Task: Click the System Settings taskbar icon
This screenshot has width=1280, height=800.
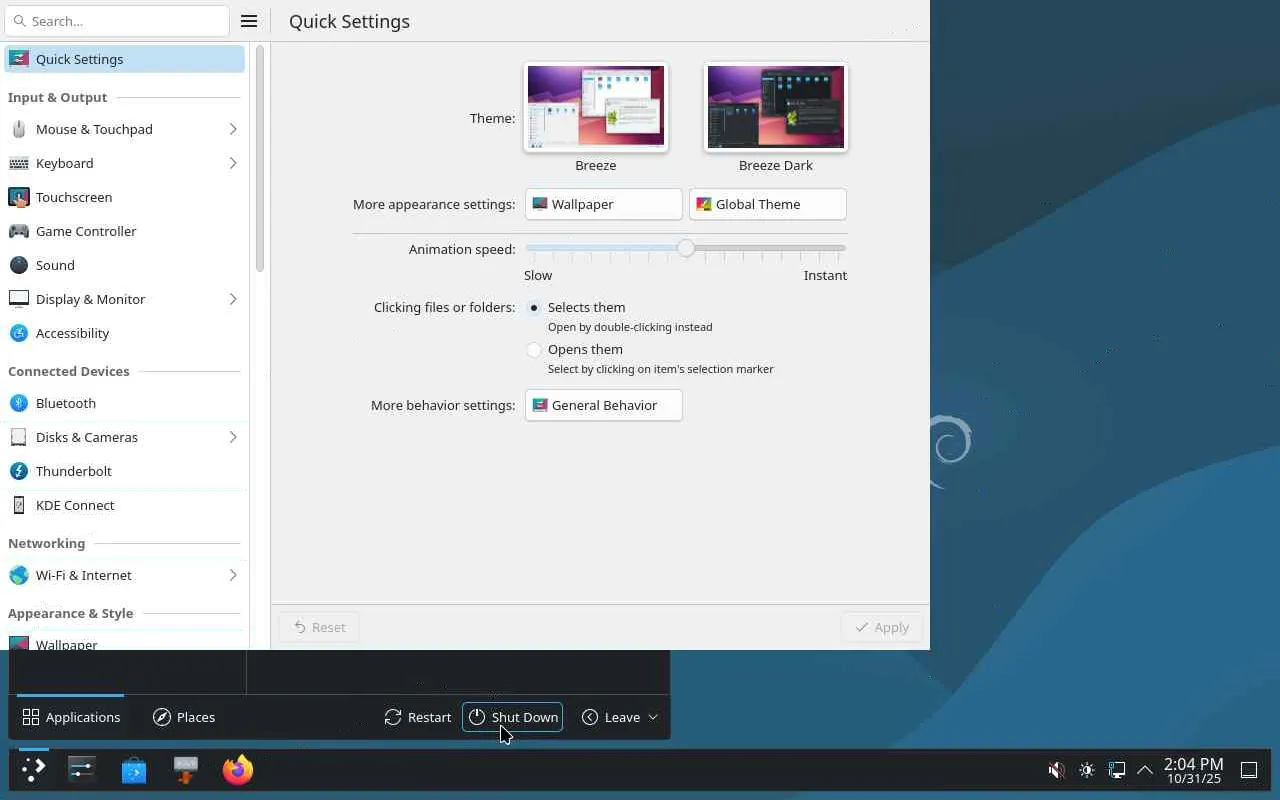Action: pos(81,769)
